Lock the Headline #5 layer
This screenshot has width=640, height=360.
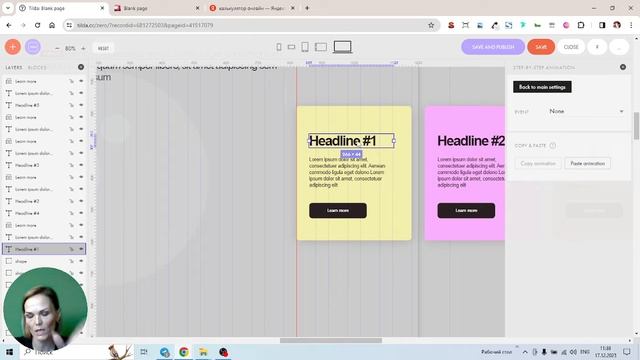pyautogui.click(x=71, y=105)
